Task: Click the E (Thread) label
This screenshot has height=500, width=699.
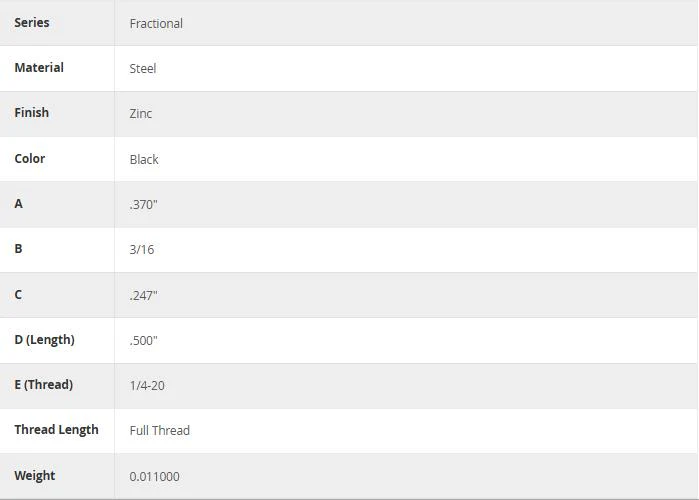Action: [43, 385]
